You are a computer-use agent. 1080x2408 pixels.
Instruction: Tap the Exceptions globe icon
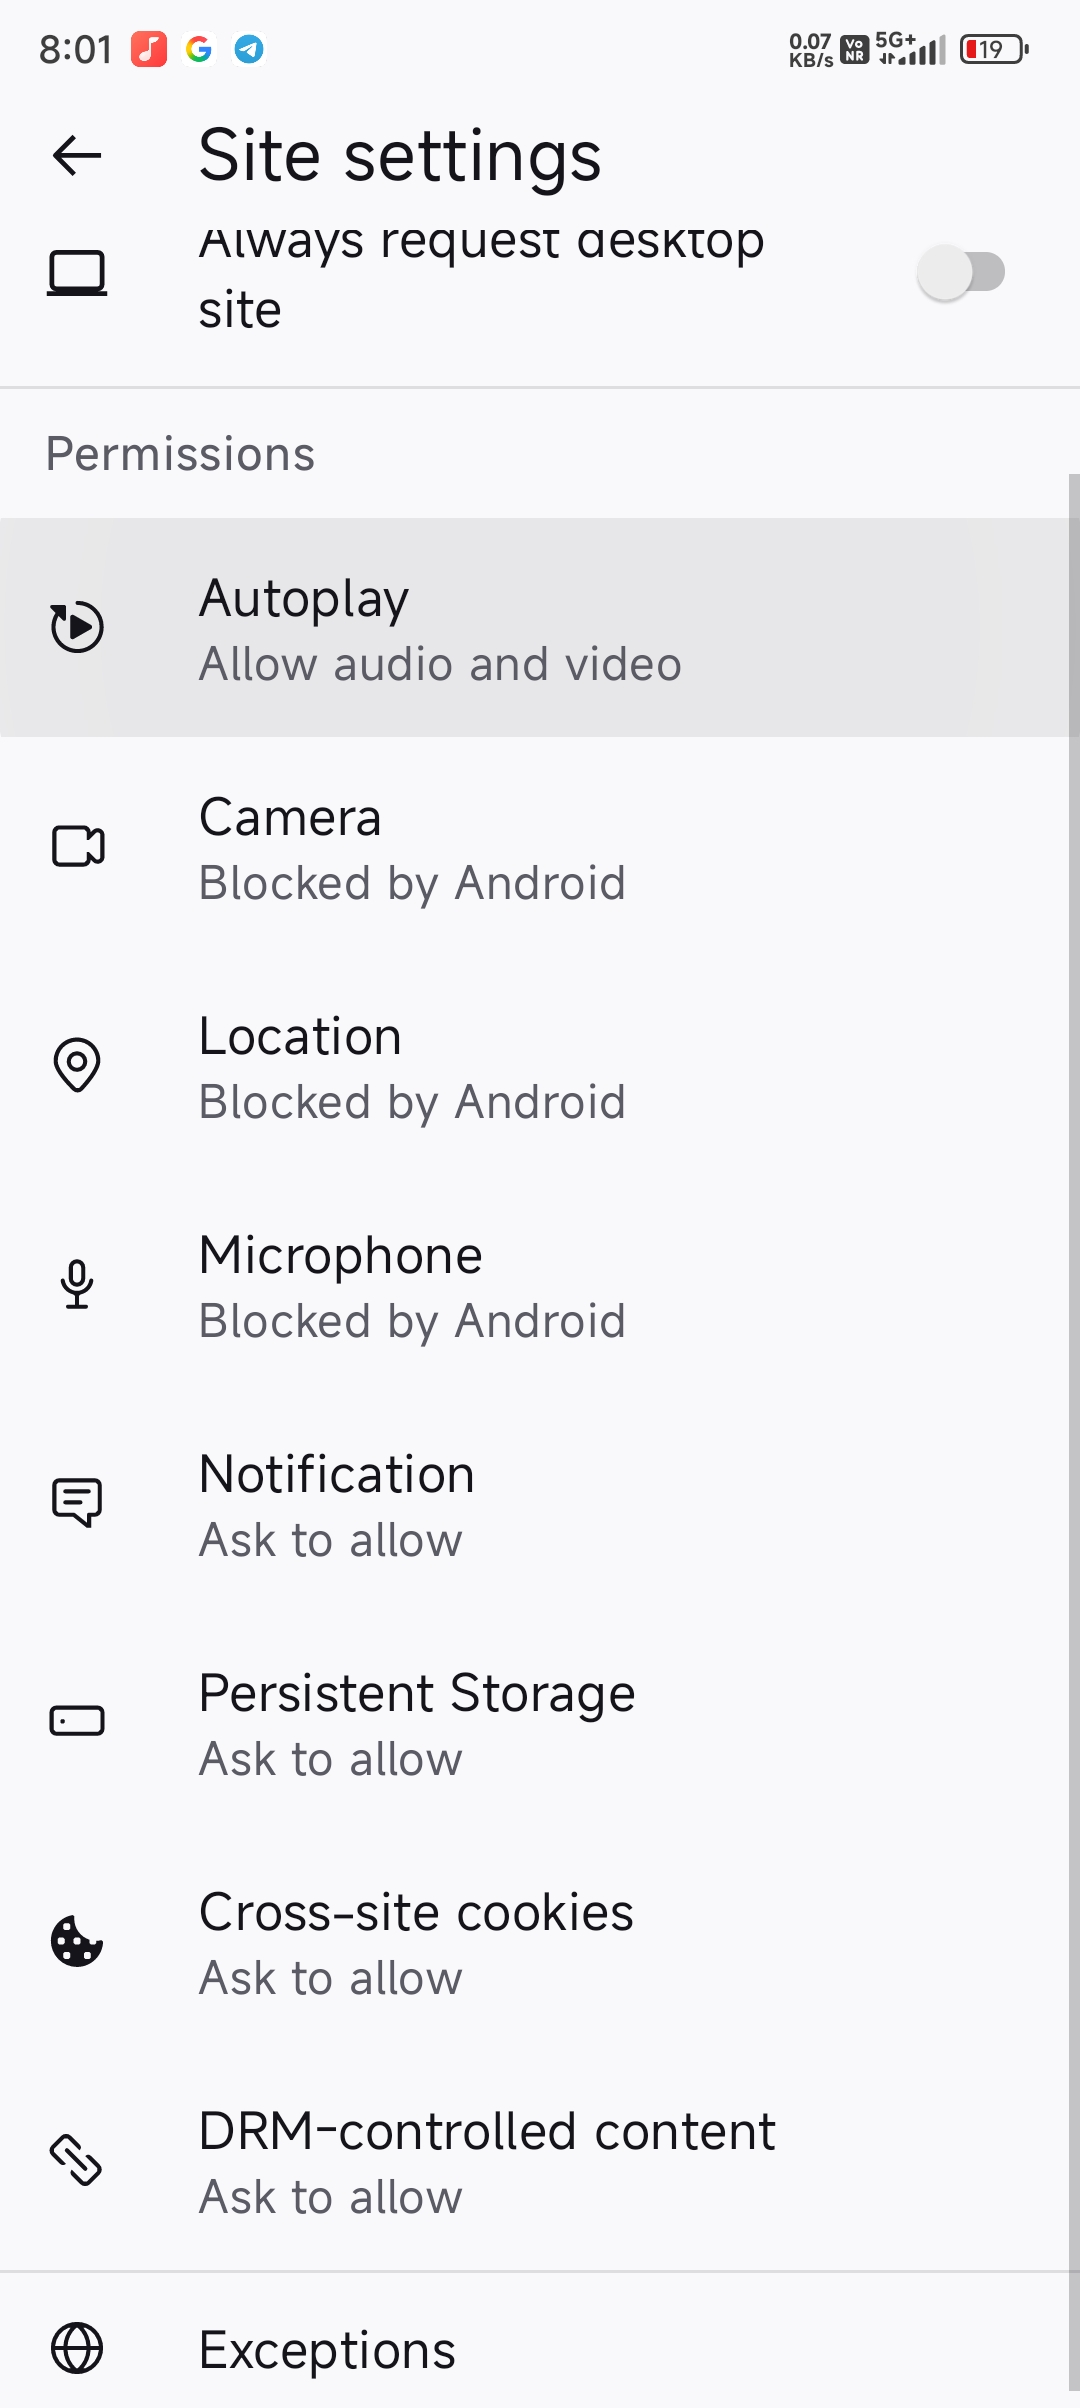[x=77, y=2349]
